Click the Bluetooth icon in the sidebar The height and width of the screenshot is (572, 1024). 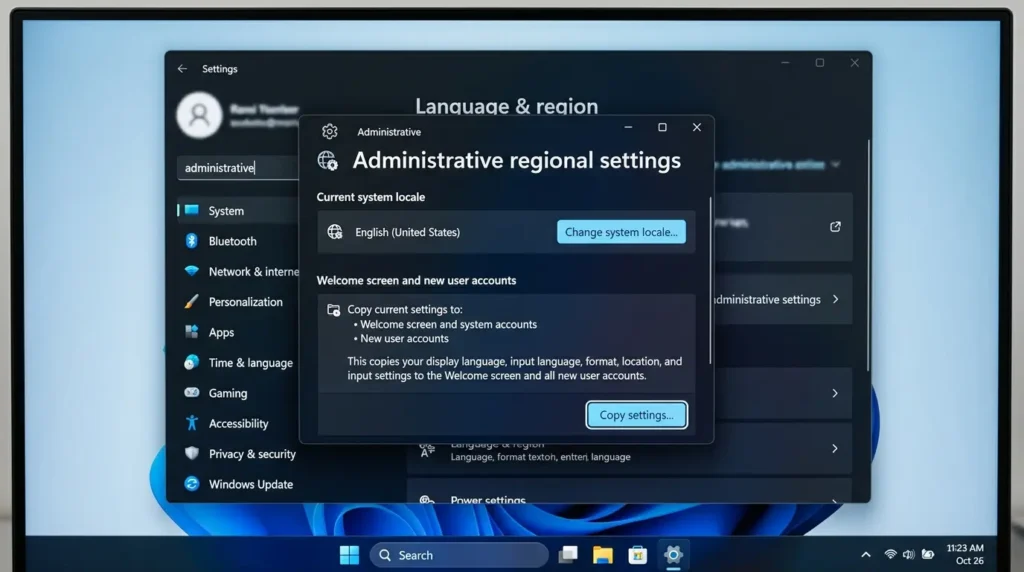pyautogui.click(x=191, y=240)
